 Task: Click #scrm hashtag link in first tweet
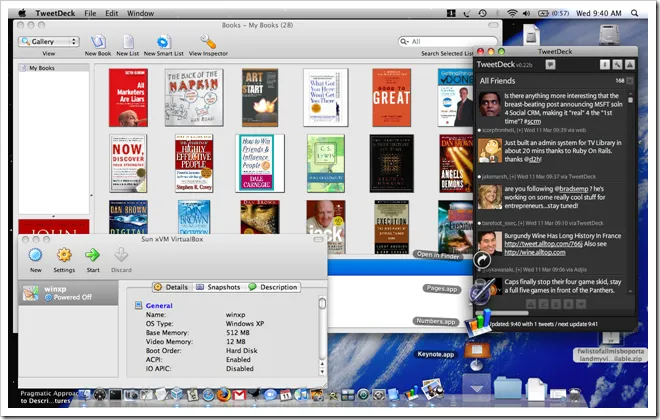tap(532, 121)
